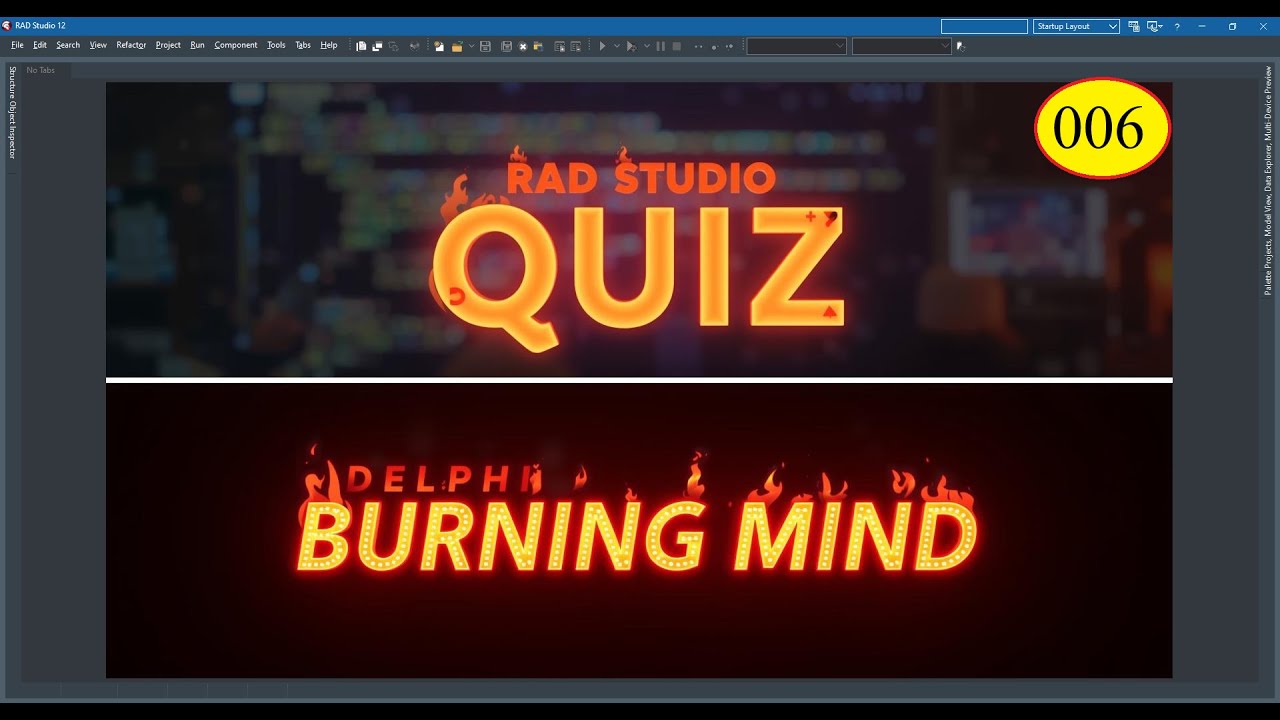This screenshot has width=1280, height=720.
Task: Click the Run play button
Action: pyautogui.click(x=602, y=46)
